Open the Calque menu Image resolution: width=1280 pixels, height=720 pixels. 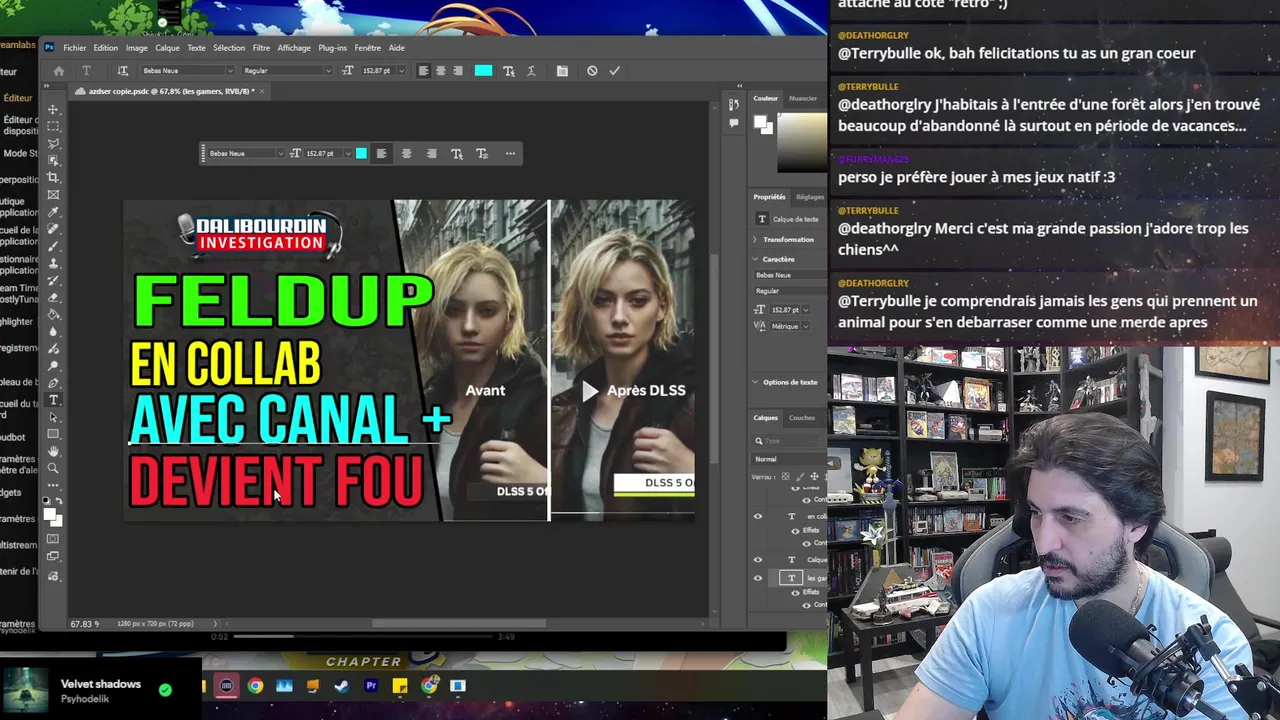(167, 48)
